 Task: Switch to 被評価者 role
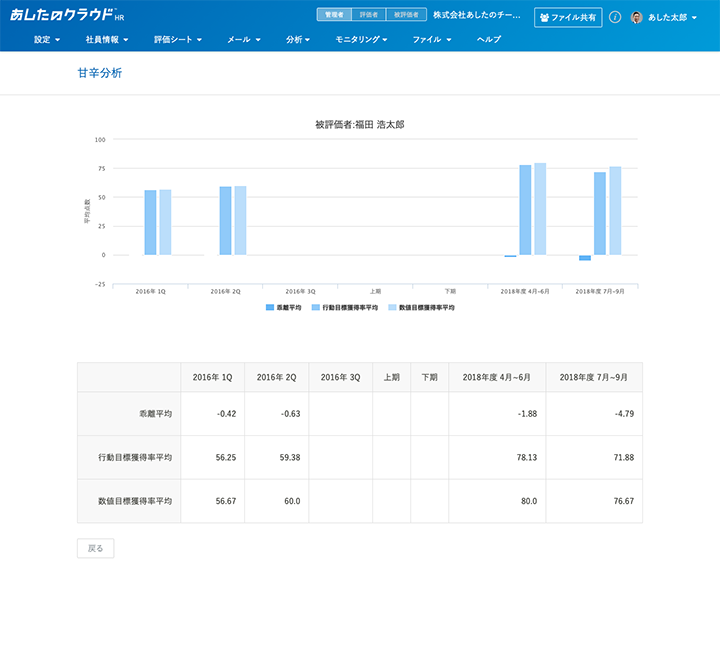(x=406, y=15)
